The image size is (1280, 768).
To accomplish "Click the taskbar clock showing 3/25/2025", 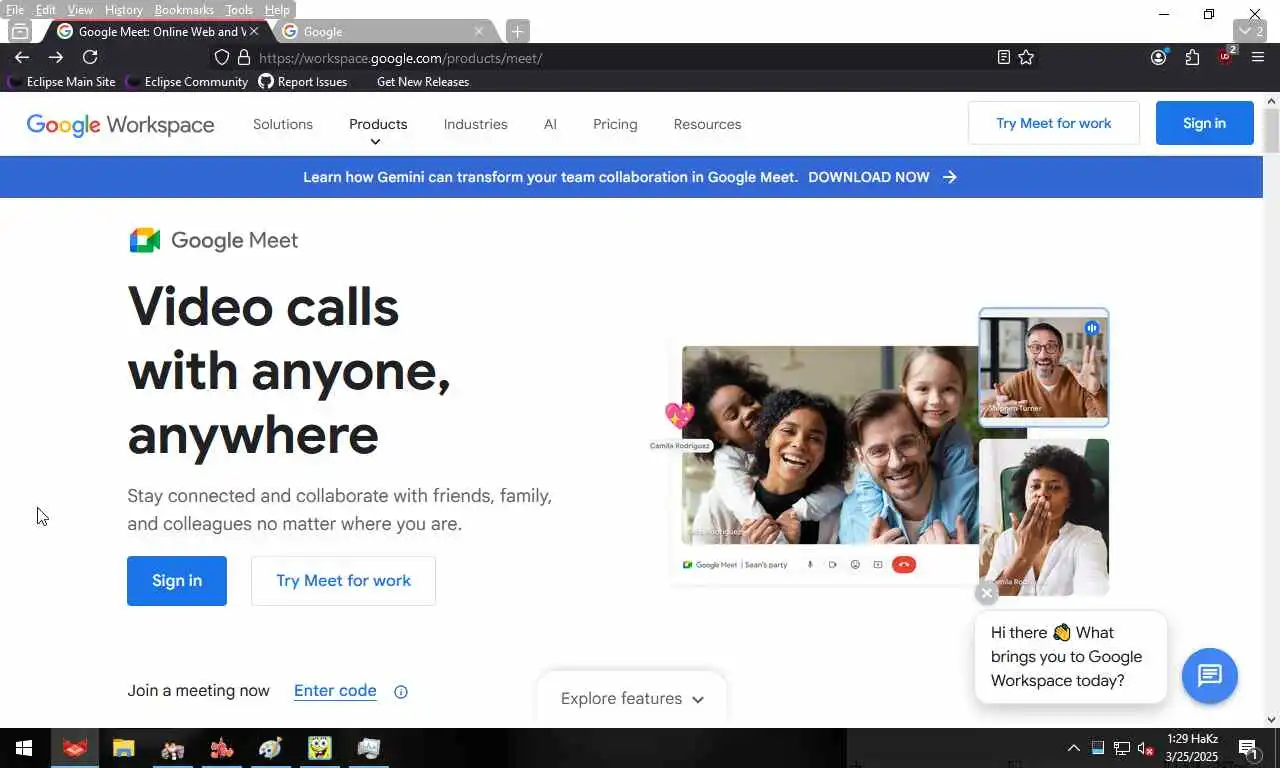I will click(1192, 748).
